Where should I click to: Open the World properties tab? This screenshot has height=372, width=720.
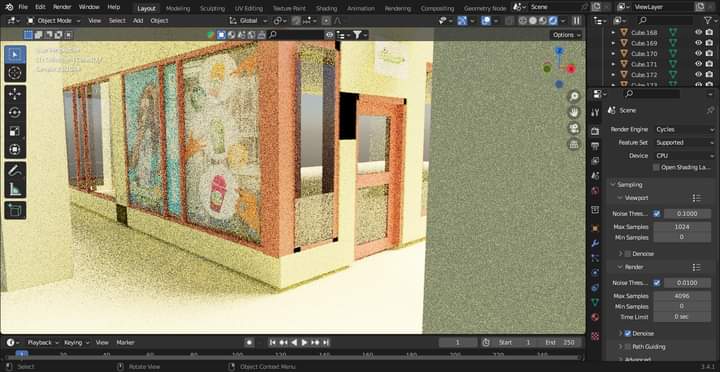point(595,191)
